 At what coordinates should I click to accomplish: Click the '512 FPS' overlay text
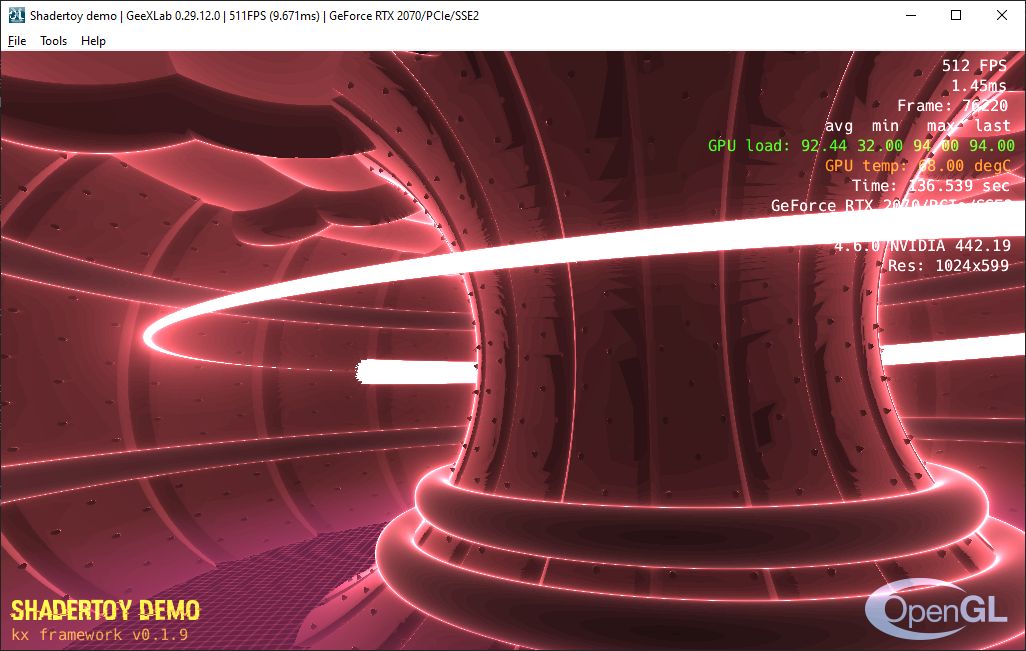pyautogui.click(x=974, y=65)
